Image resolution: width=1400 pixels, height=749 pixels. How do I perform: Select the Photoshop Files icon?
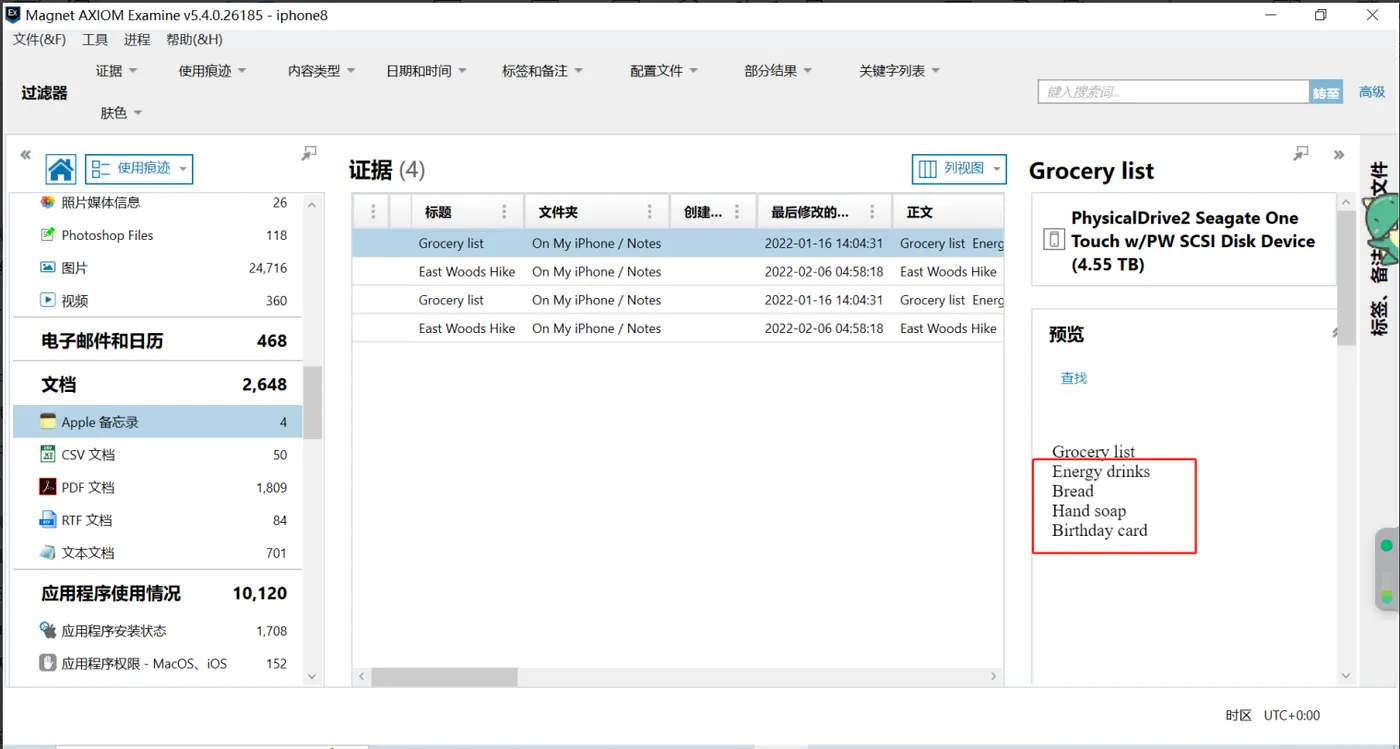47,235
